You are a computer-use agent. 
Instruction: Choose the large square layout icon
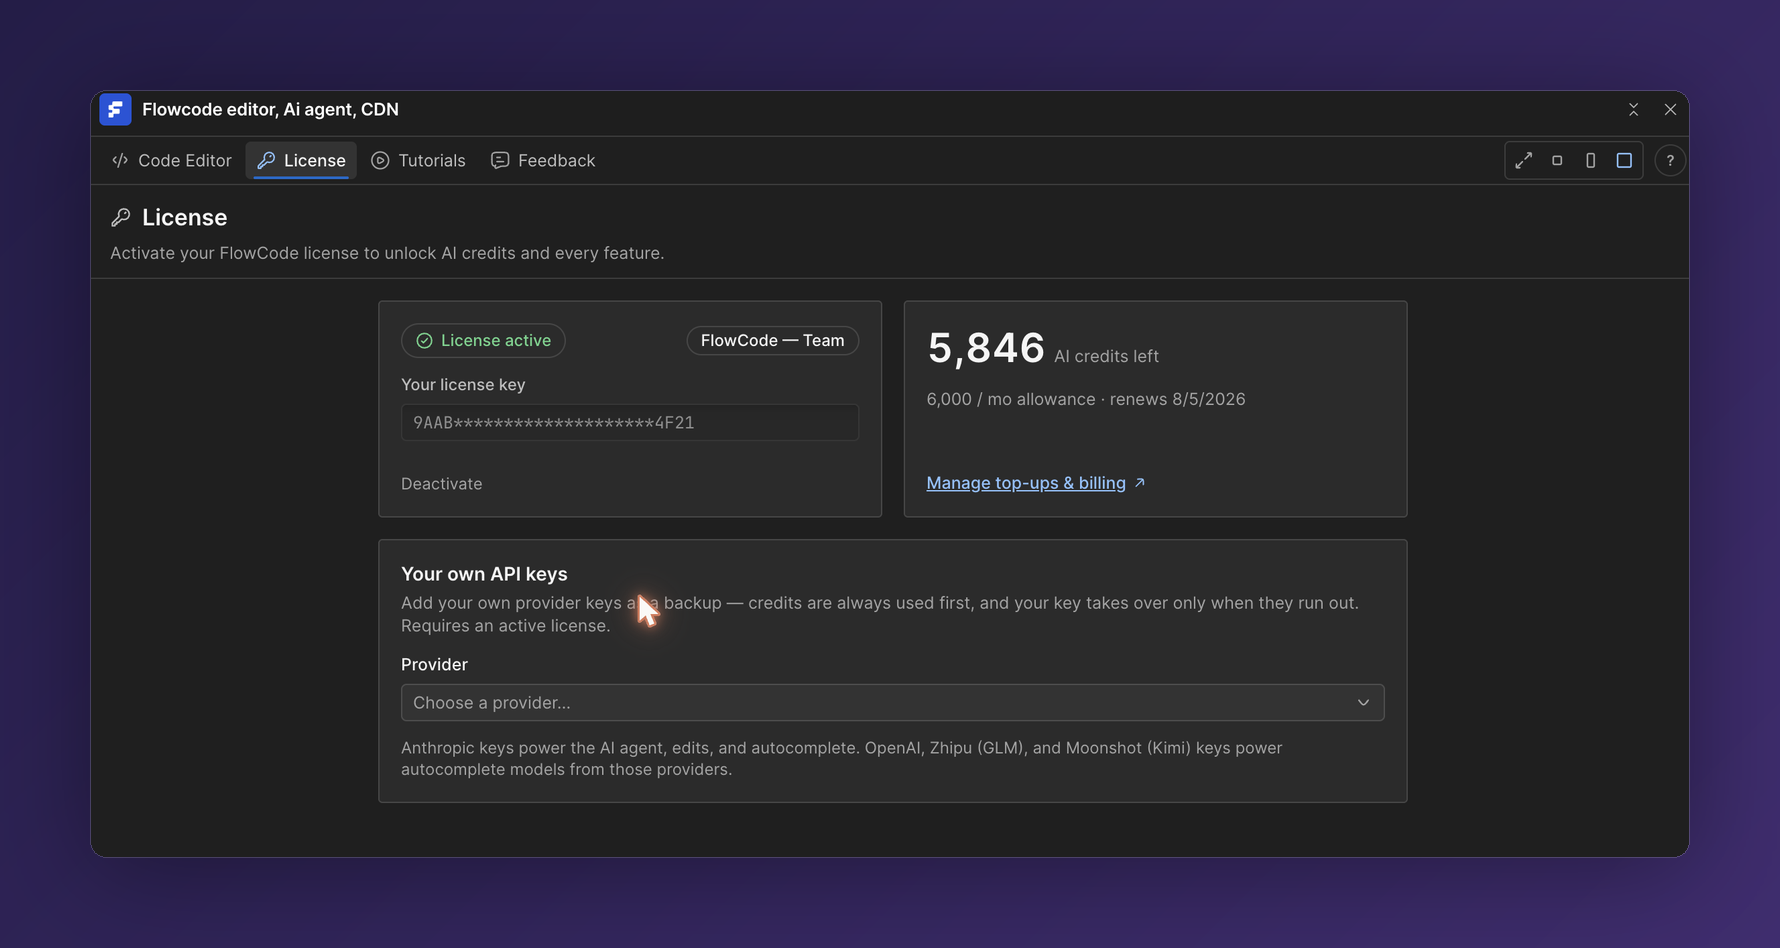coord(1624,161)
